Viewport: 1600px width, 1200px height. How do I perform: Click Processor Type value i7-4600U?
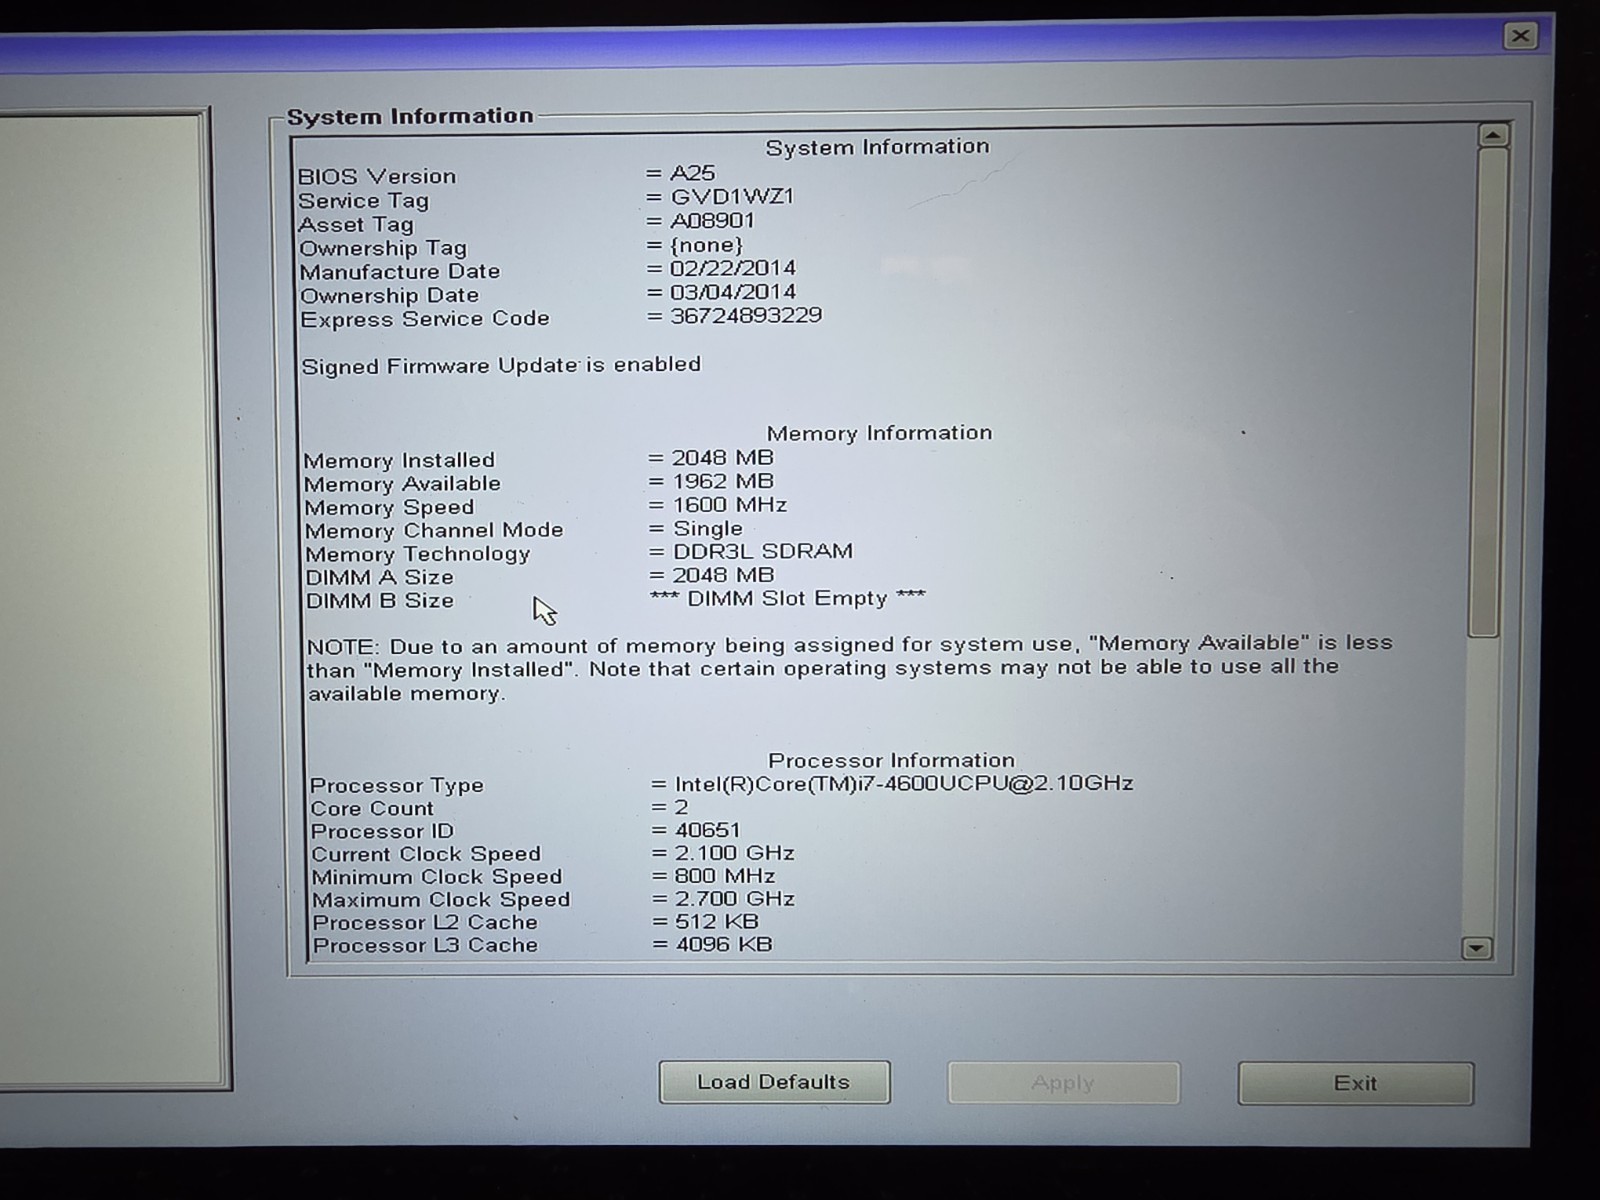[x=904, y=783]
